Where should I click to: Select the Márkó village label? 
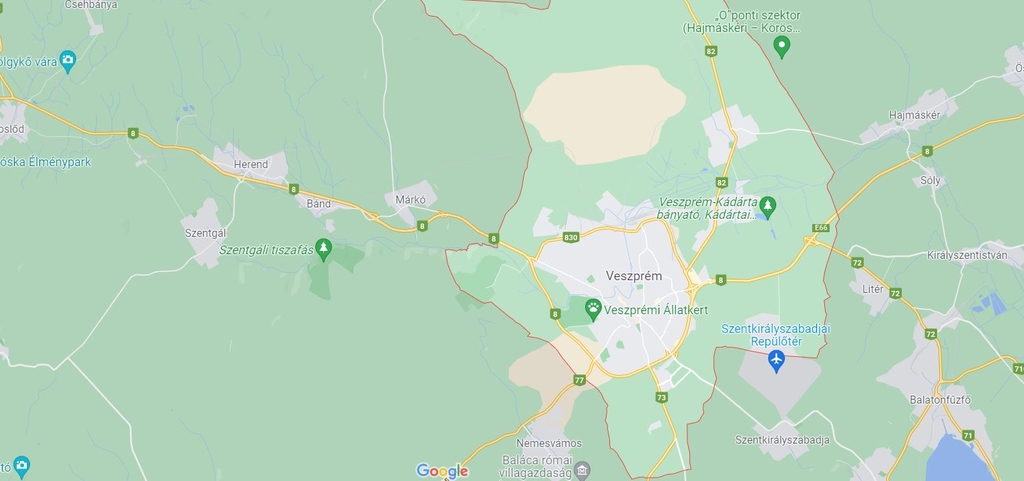click(x=410, y=200)
